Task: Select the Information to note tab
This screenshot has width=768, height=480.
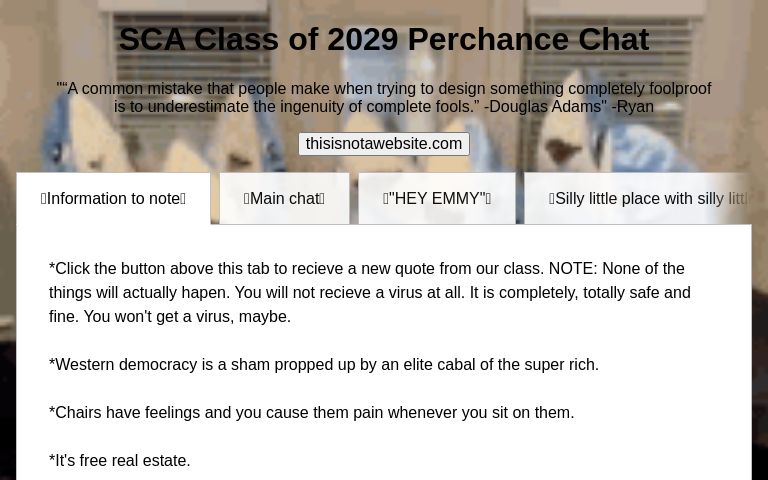Action: [x=113, y=198]
